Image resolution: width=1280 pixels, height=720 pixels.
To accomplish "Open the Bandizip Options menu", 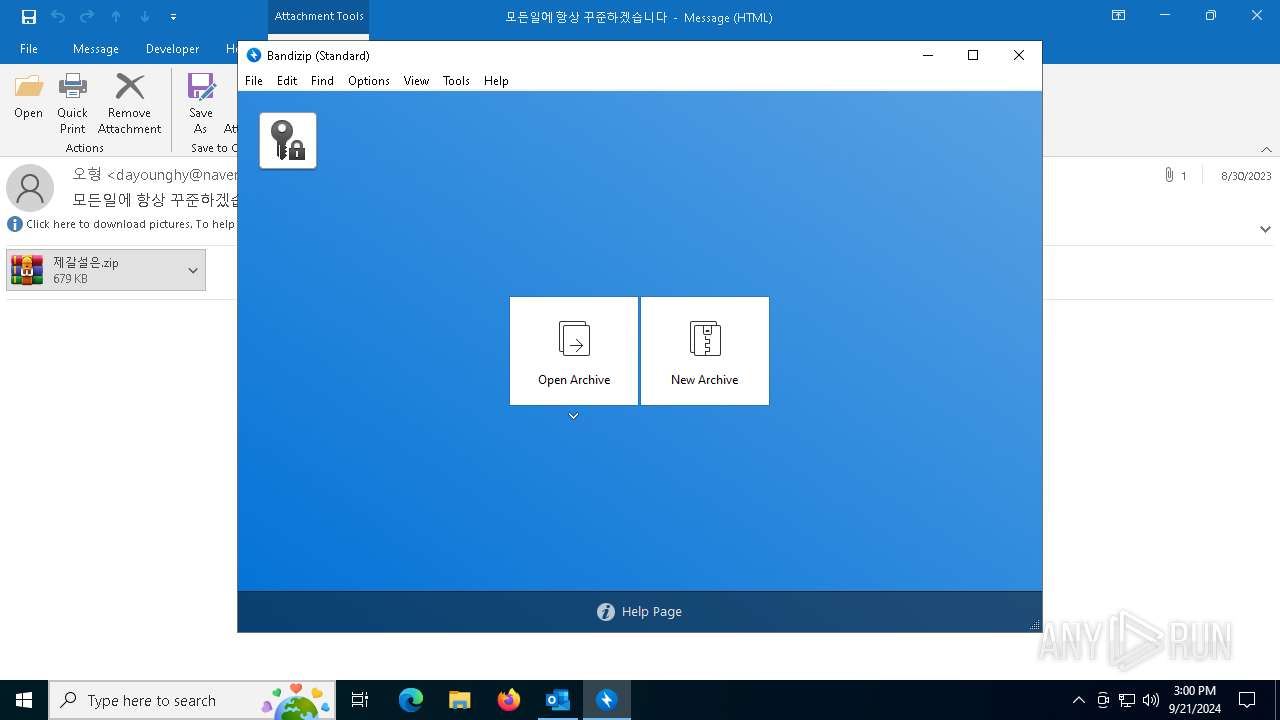I will click(x=369, y=81).
